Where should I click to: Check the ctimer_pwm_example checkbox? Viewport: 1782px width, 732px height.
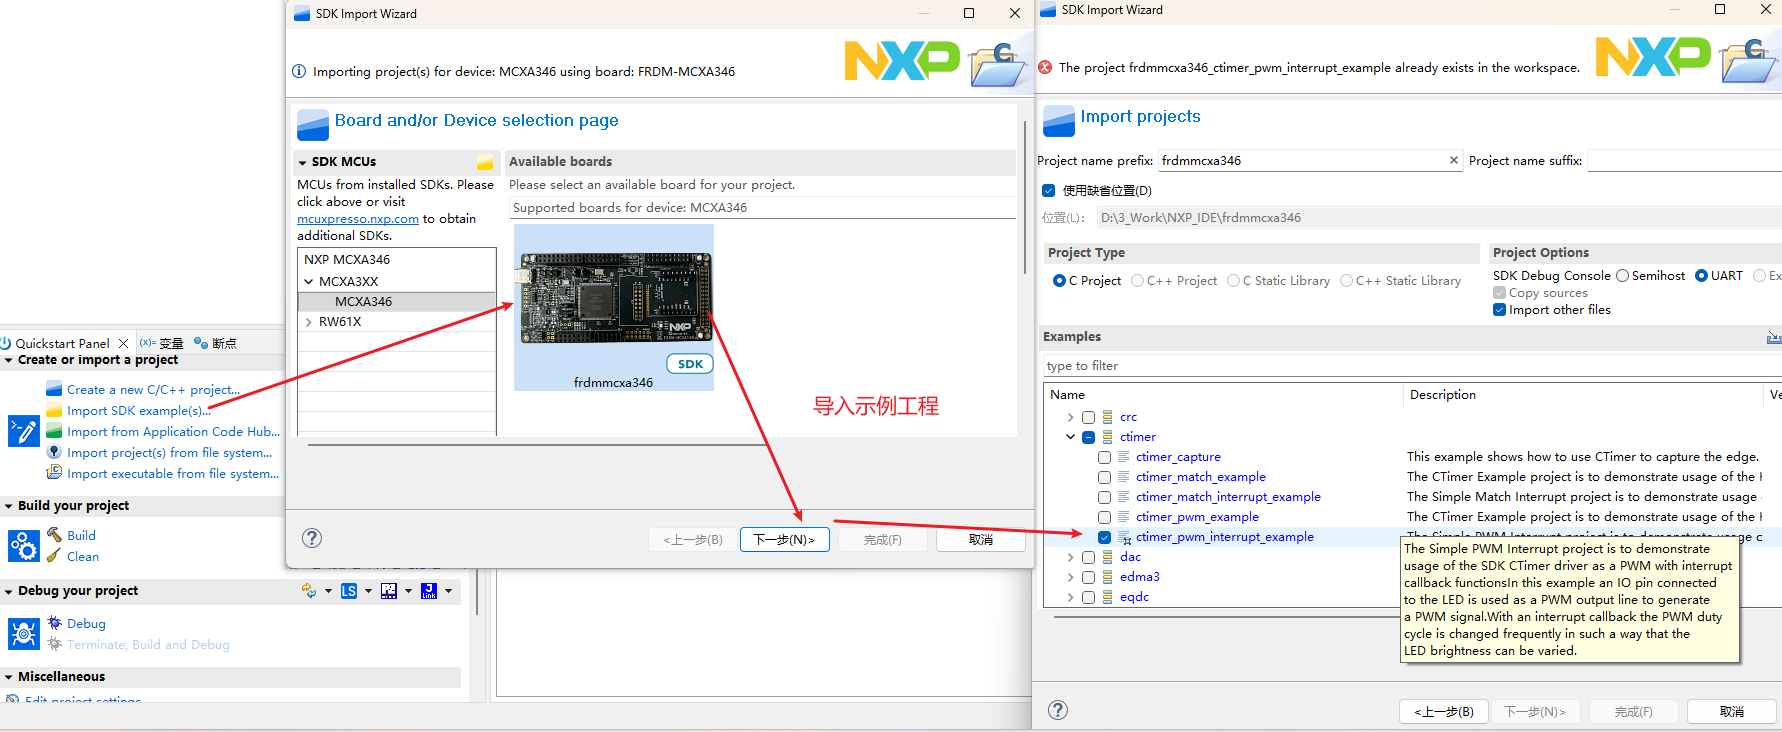pos(1104,517)
